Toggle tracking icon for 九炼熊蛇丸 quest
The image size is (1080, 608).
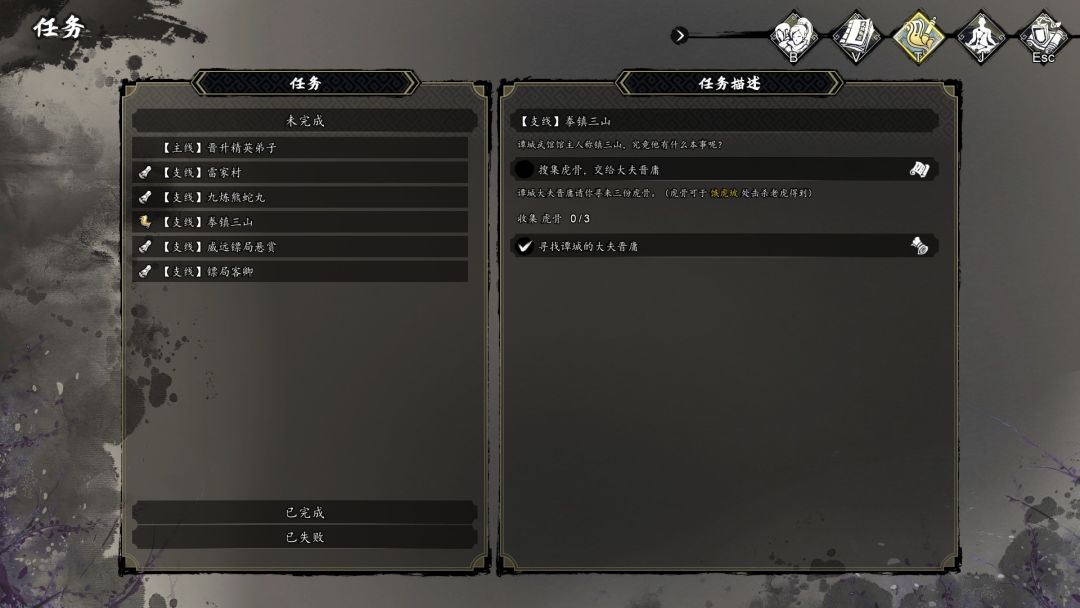tap(145, 197)
